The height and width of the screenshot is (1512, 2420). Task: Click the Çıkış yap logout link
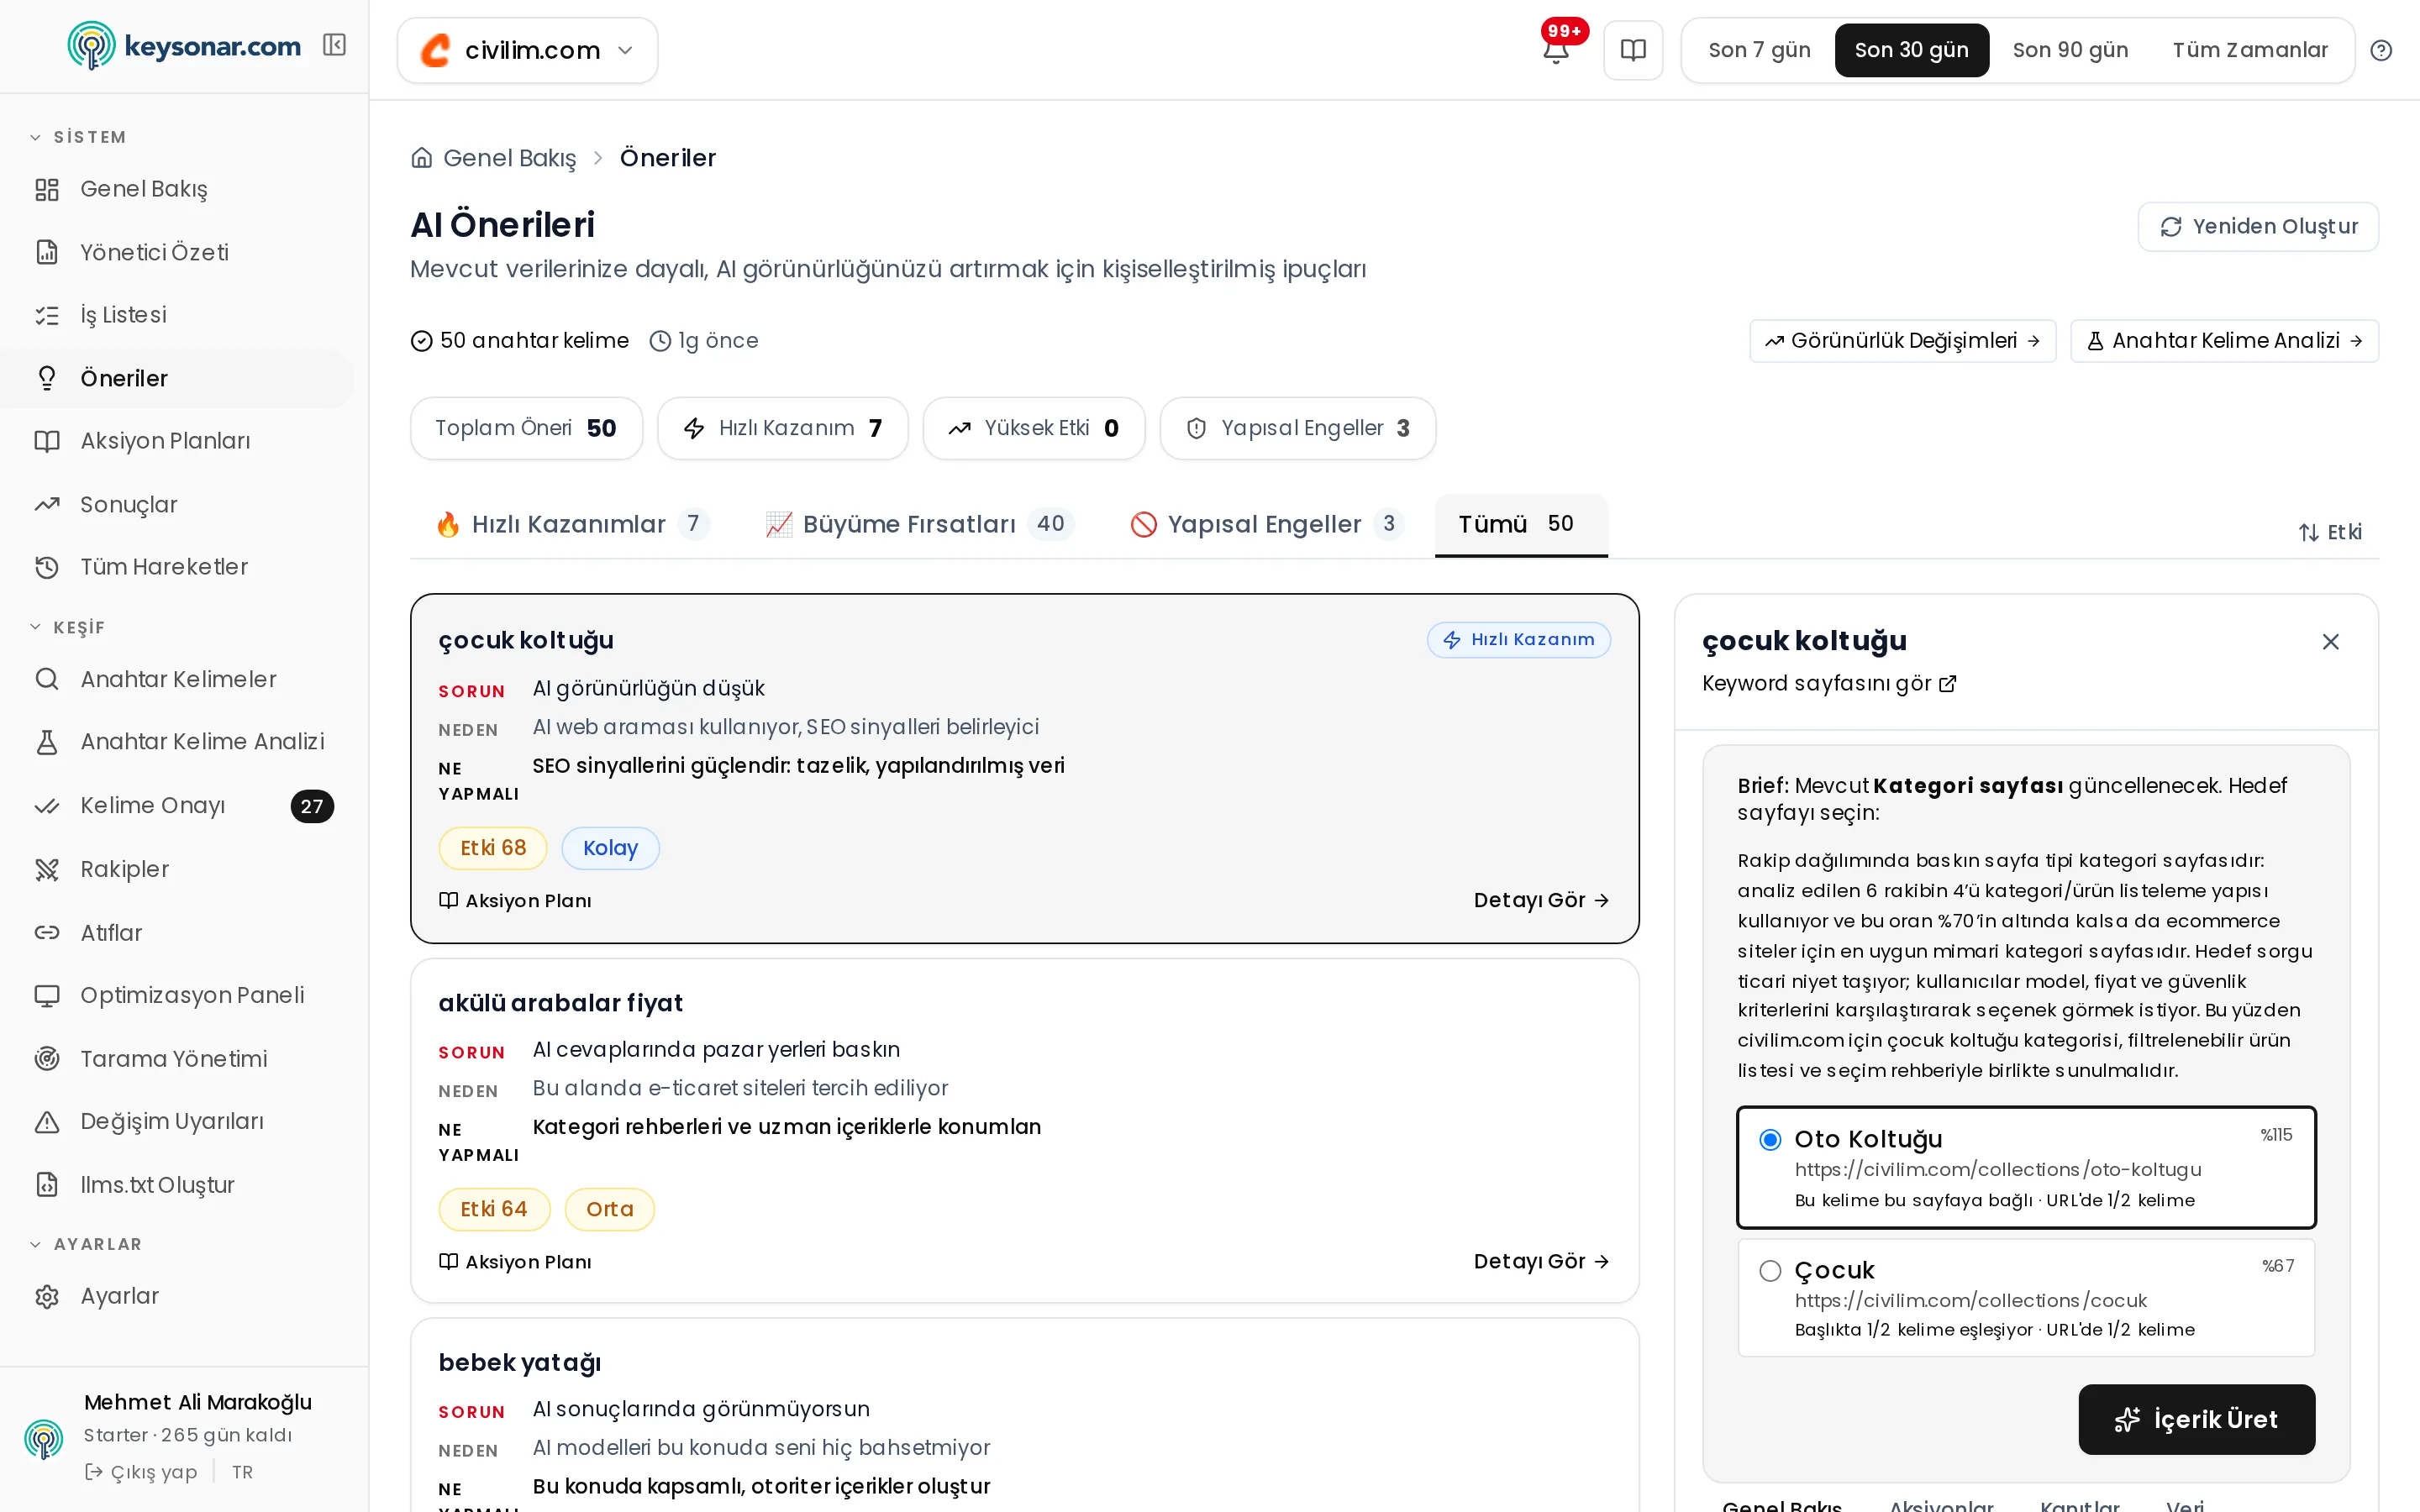tap(141, 1472)
